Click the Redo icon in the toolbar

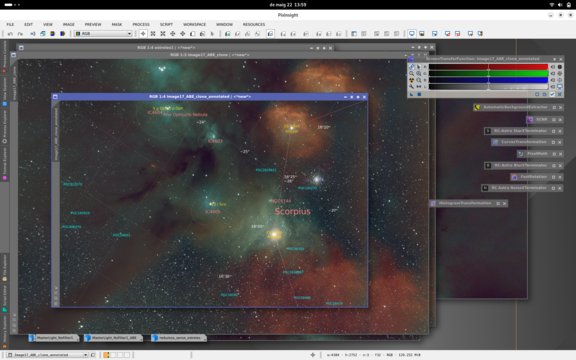pyautogui.click(x=20, y=34)
